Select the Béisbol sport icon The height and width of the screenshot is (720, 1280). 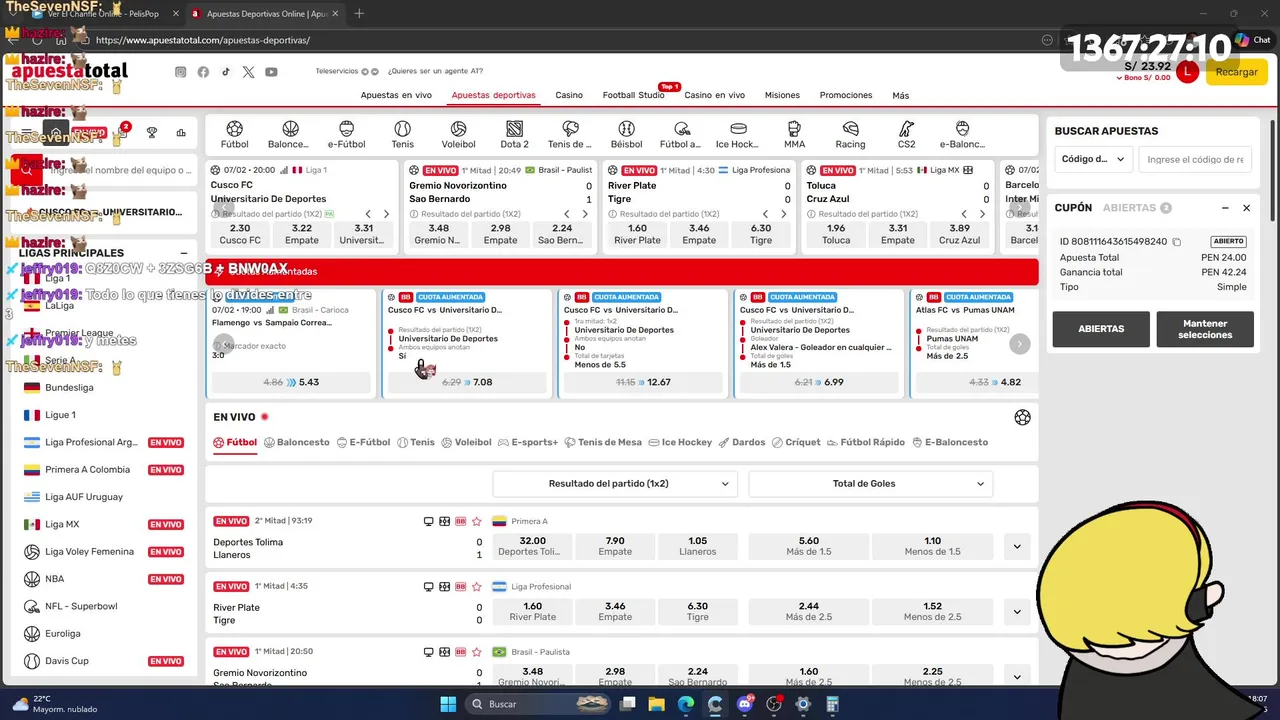coord(626,135)
